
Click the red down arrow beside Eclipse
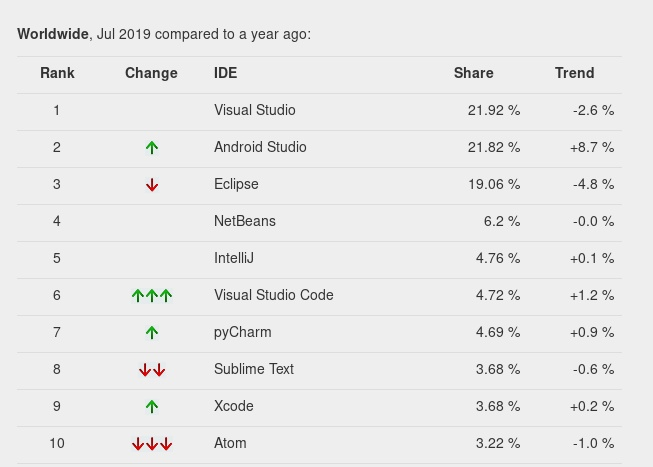(x=152, y=185)
